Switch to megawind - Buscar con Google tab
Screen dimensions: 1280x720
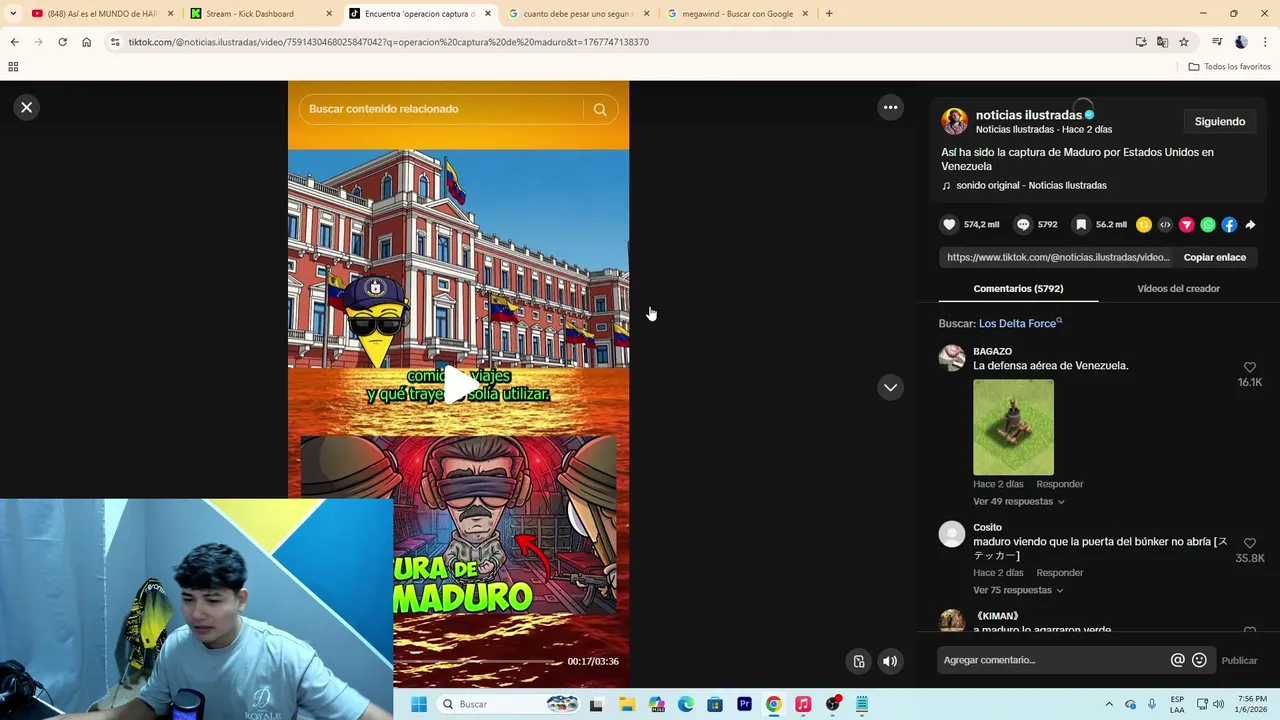click(738, 14)
